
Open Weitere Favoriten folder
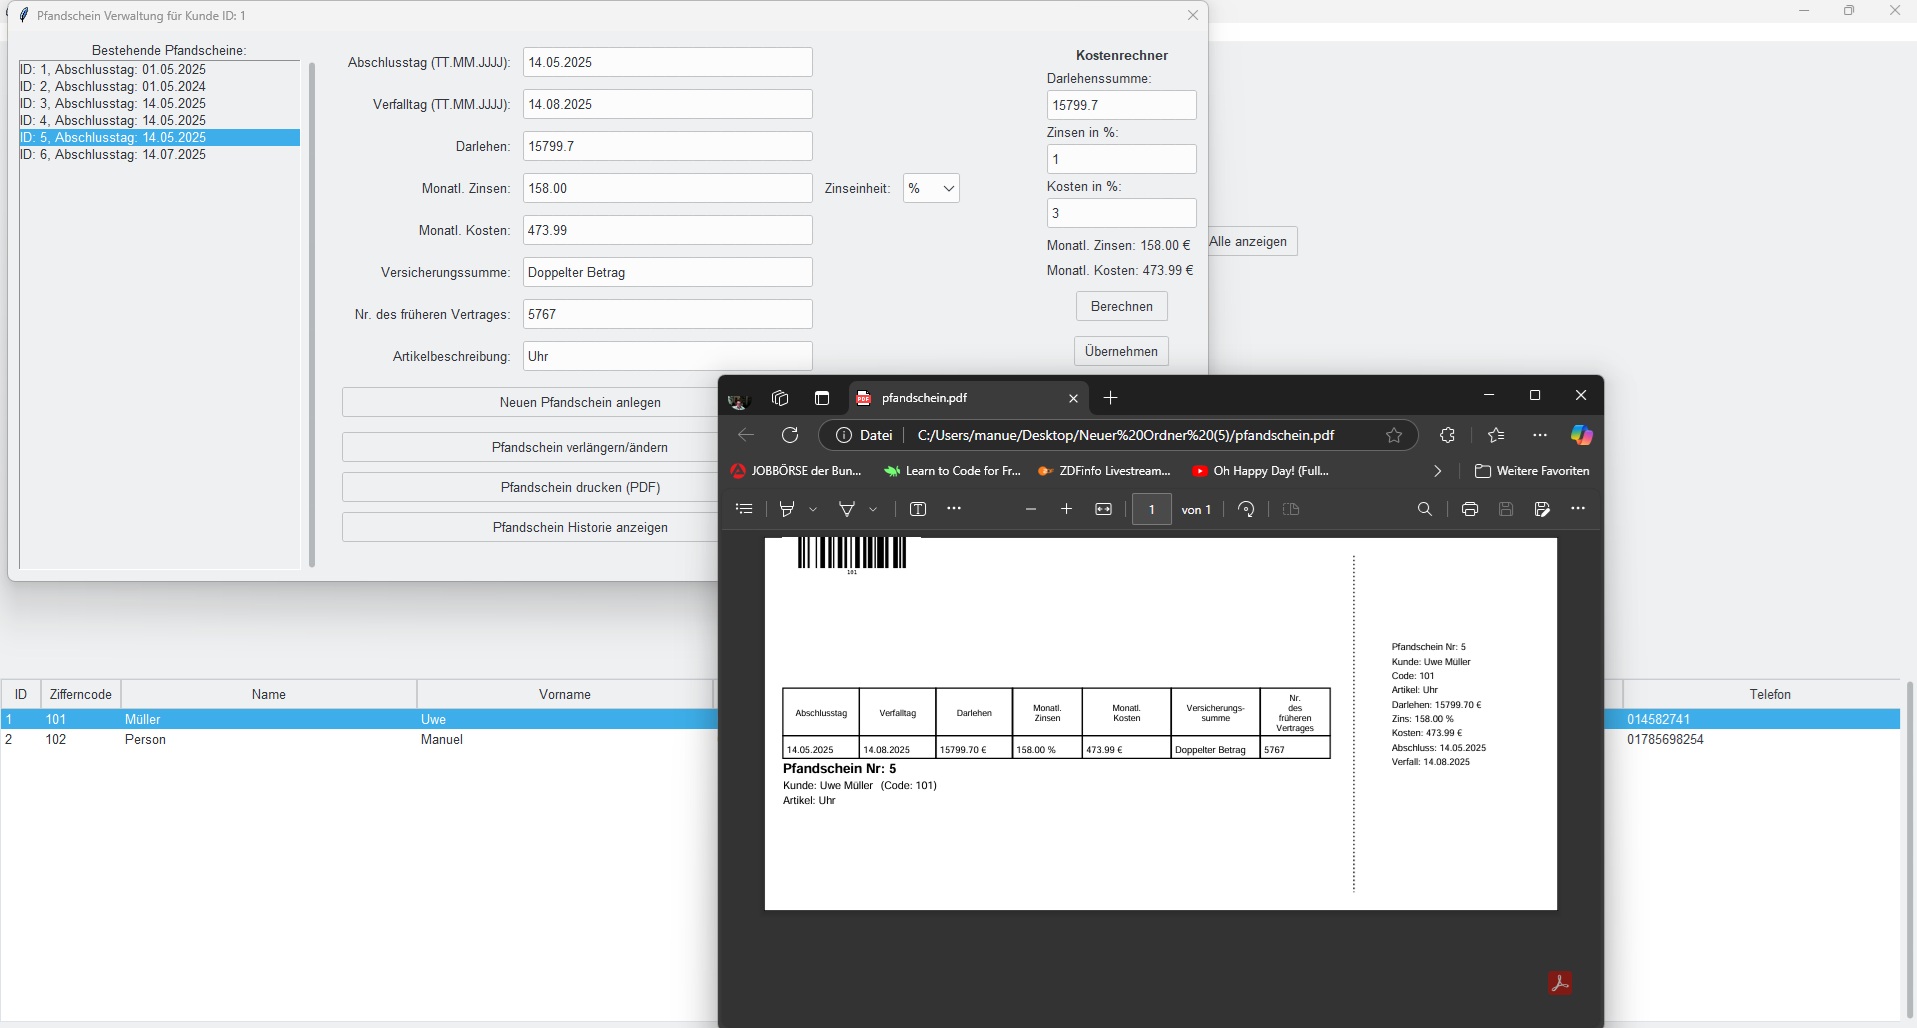click(1532, 471)
